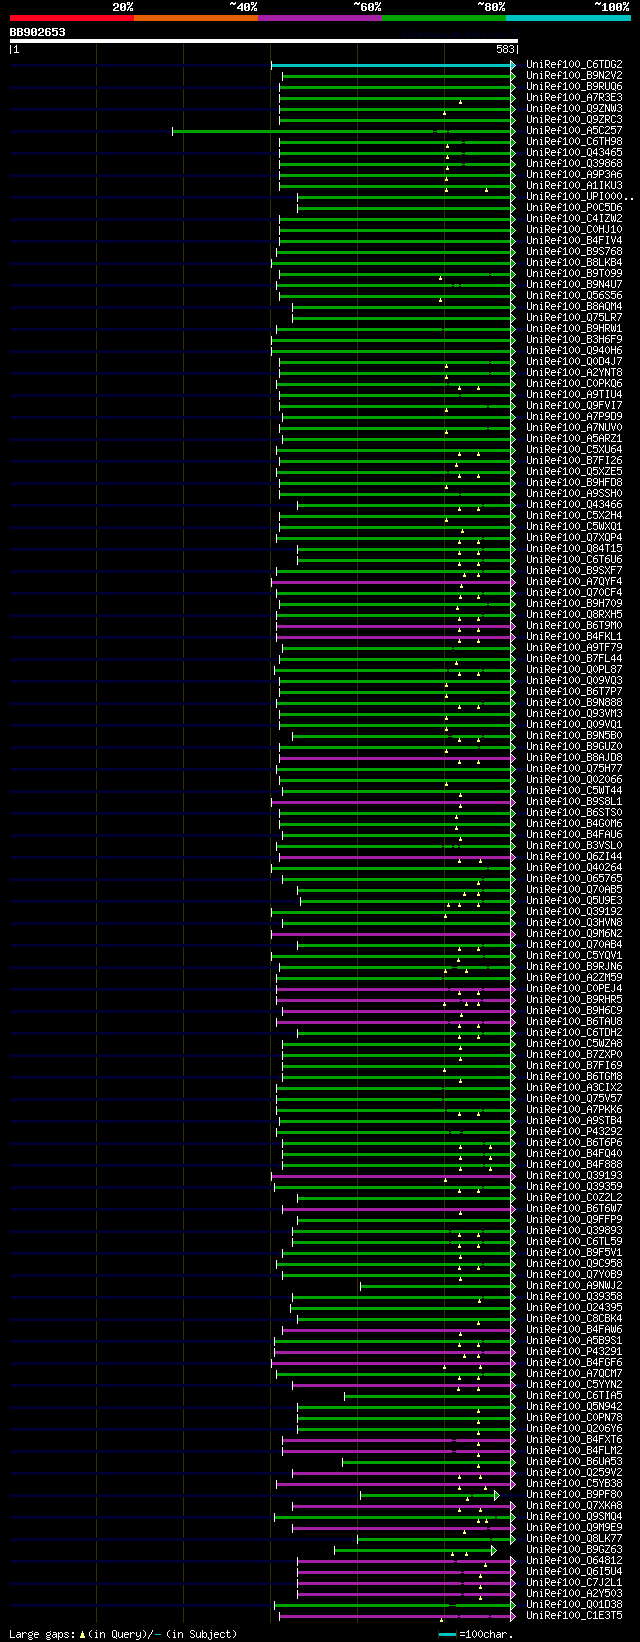Select the UniRef100_C5XU64 label
This screenshot has width=640, height=1642.
pos(574,449)
